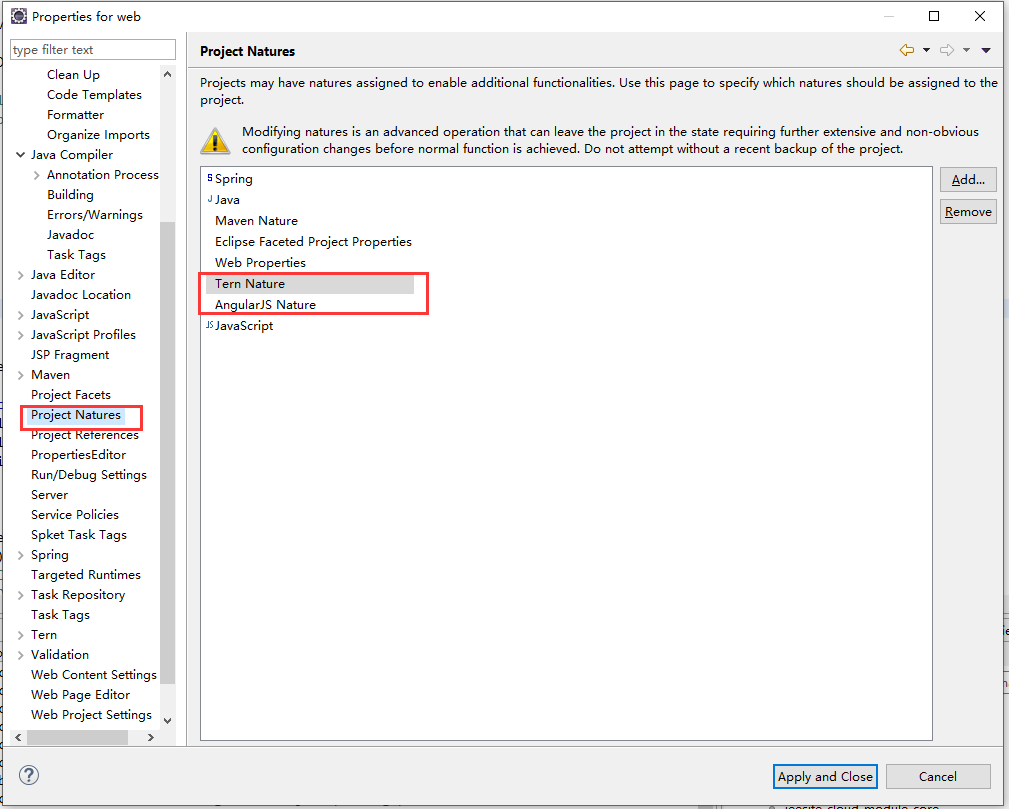The height and width of the screenshot is (809, 1009).
Task: Open Formatter preferences page
Action: (75, 115)
